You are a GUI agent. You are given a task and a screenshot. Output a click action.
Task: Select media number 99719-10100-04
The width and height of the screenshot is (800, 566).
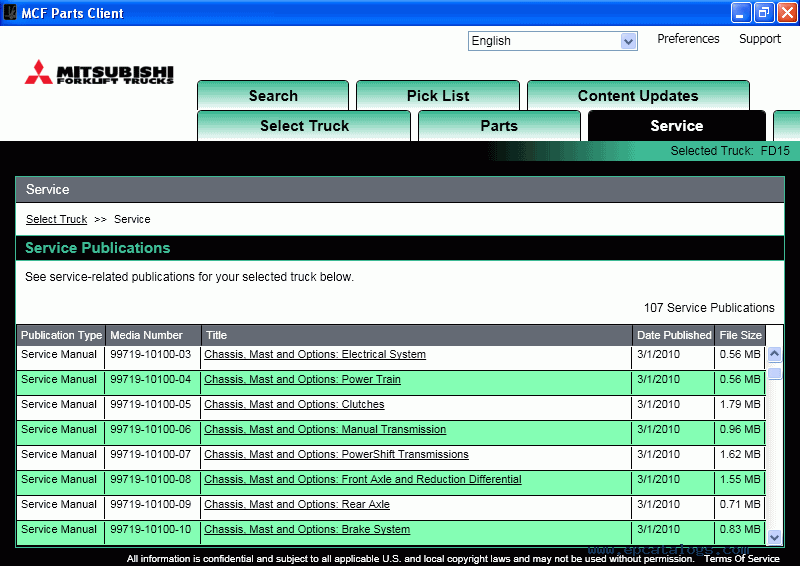151,379
